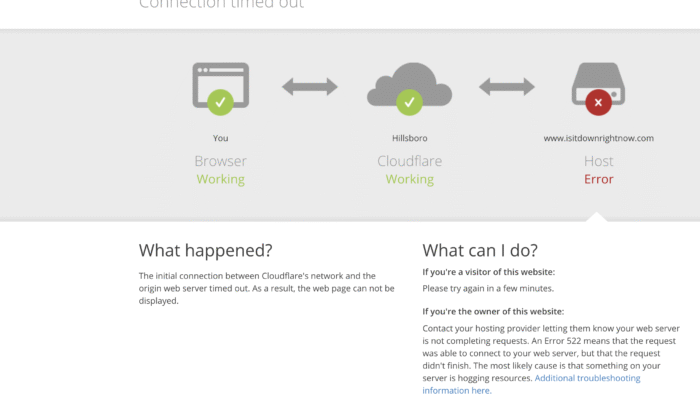
Task: Click the 'Host' heading text
Action: [x=598, y=161]
